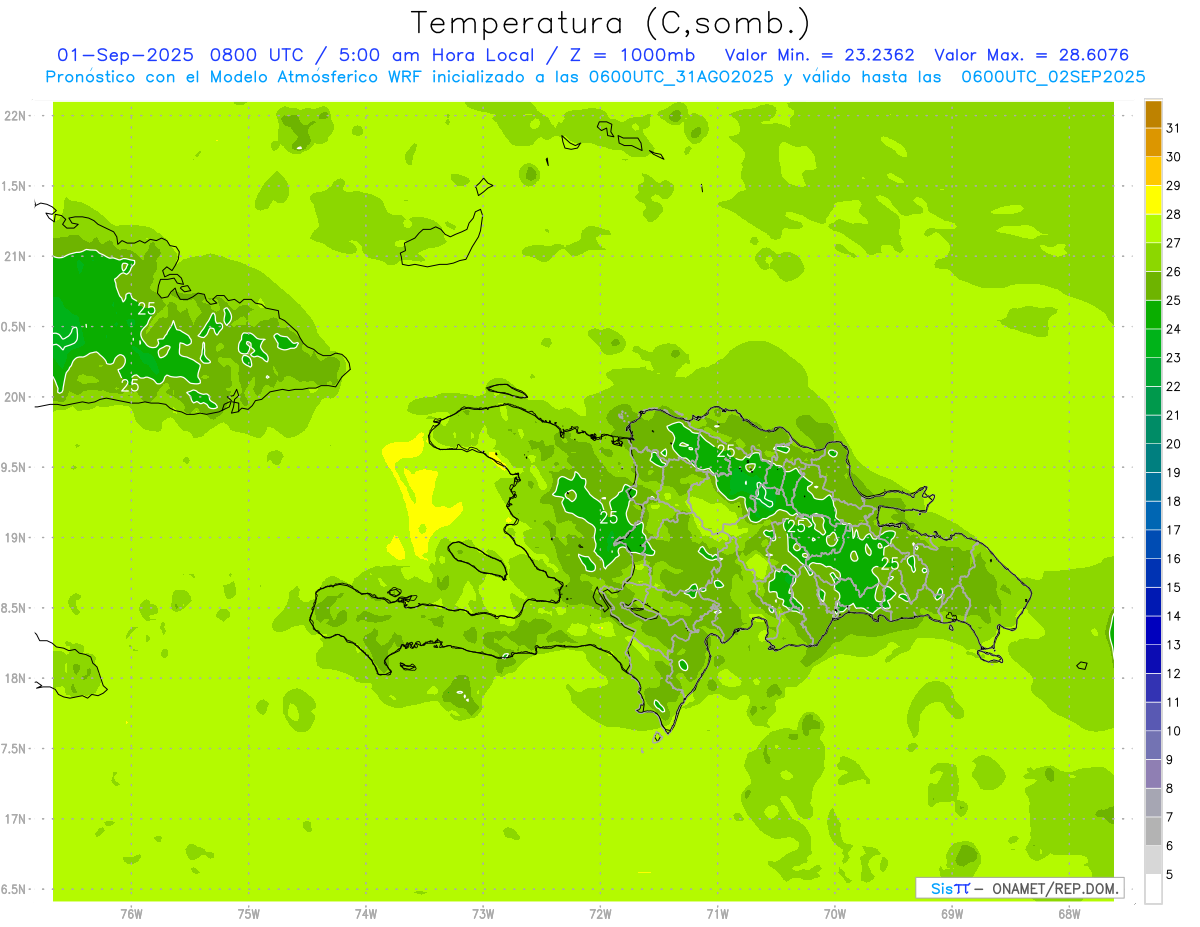
Task: Click latitude axis label "18N"
Action: coord(16,678)
